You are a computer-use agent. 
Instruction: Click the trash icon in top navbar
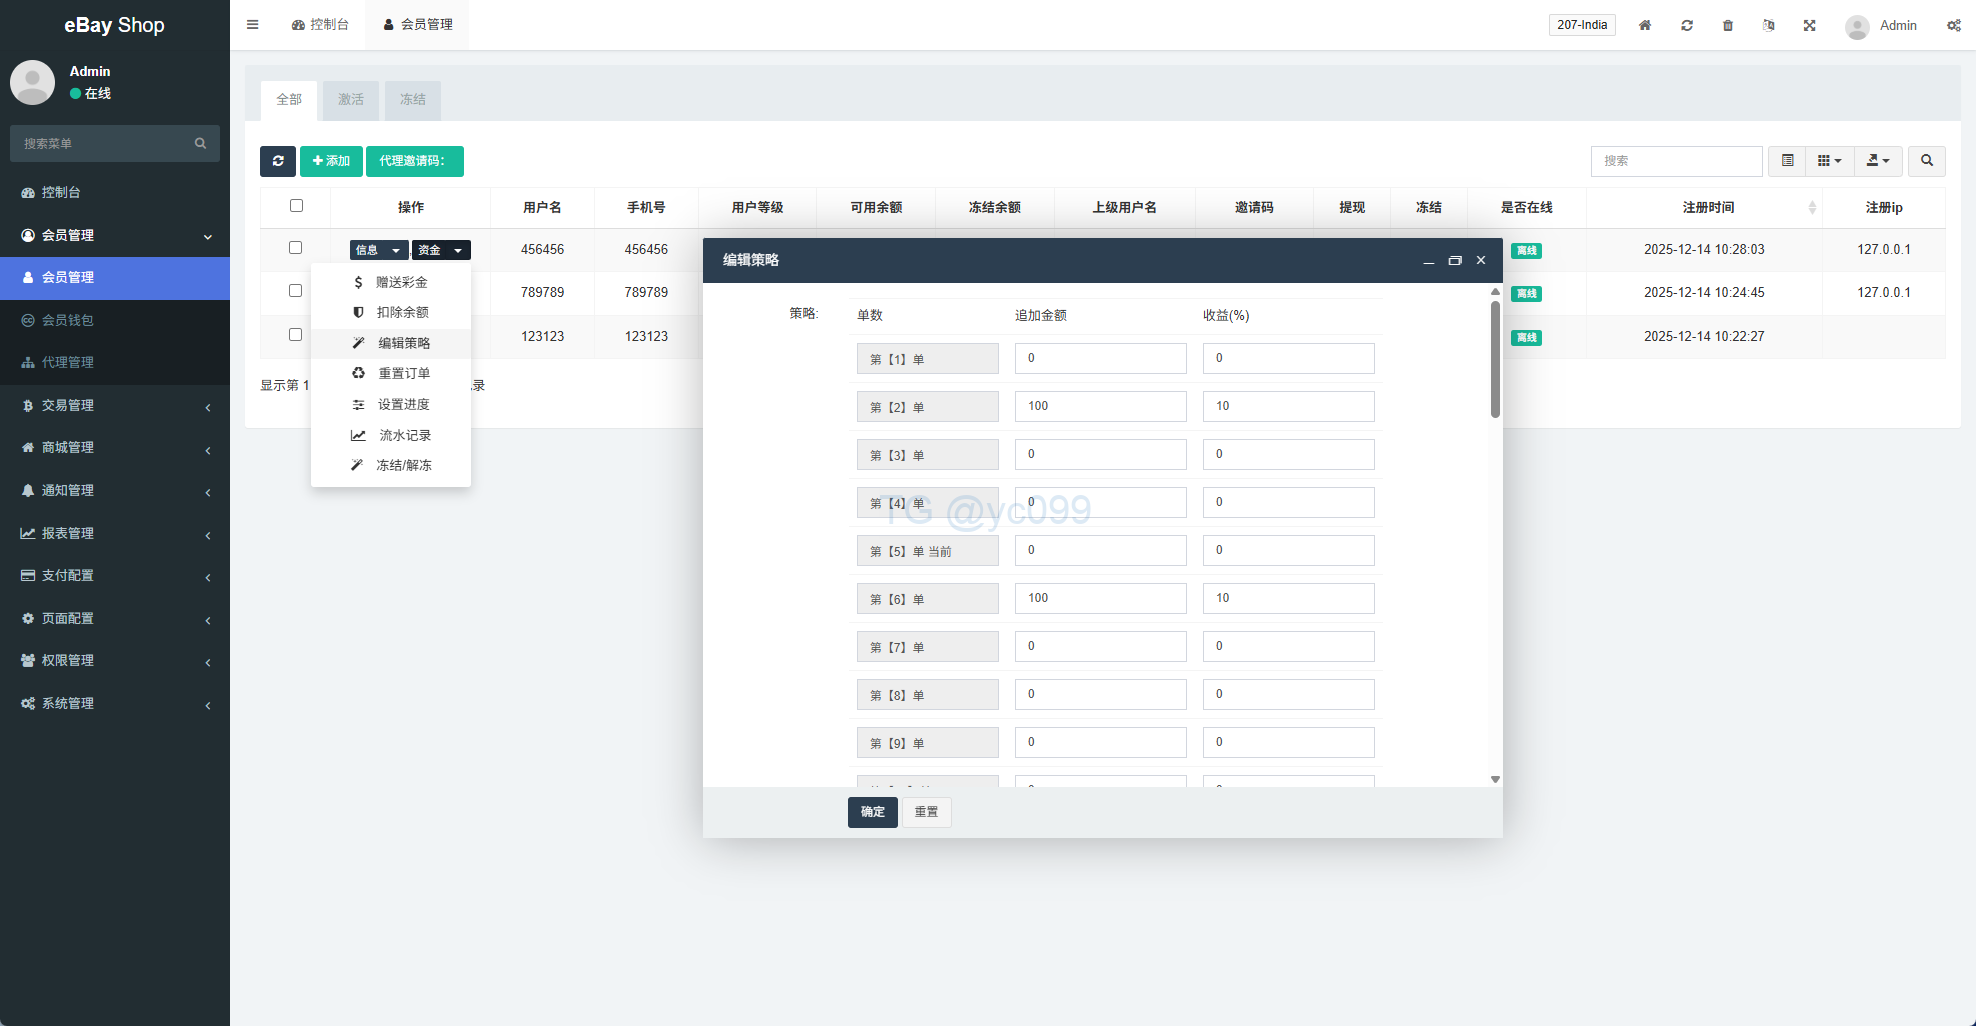pyautogui.click(x=1727, y=25)
